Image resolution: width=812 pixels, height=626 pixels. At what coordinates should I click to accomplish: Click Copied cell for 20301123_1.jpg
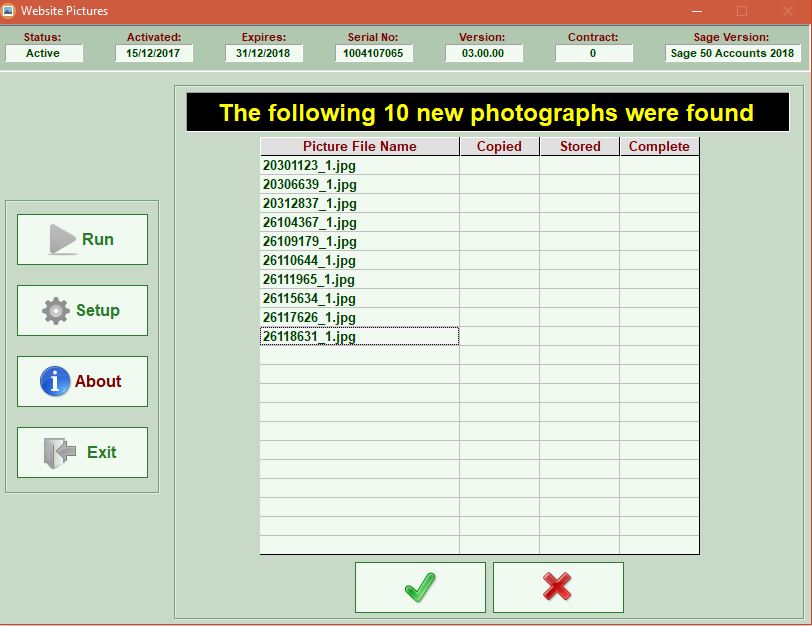[x=499, y=166]
